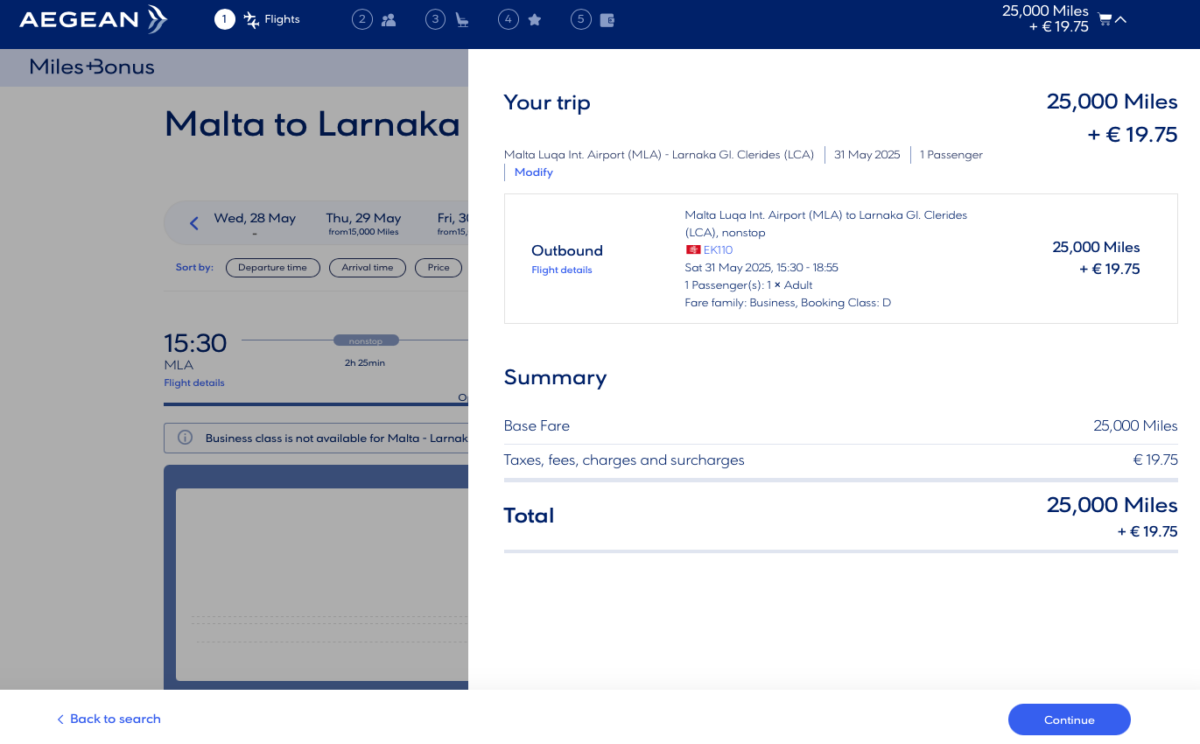Image resolution: width=1200 pixels, height=744 pixels.
Task: Go to previous dates with left arrow
Action: [194, 224]
